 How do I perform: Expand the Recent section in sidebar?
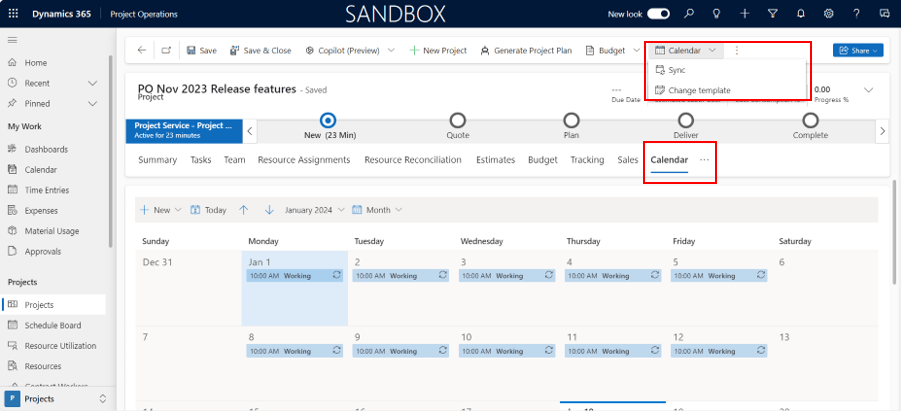(93, 83)
